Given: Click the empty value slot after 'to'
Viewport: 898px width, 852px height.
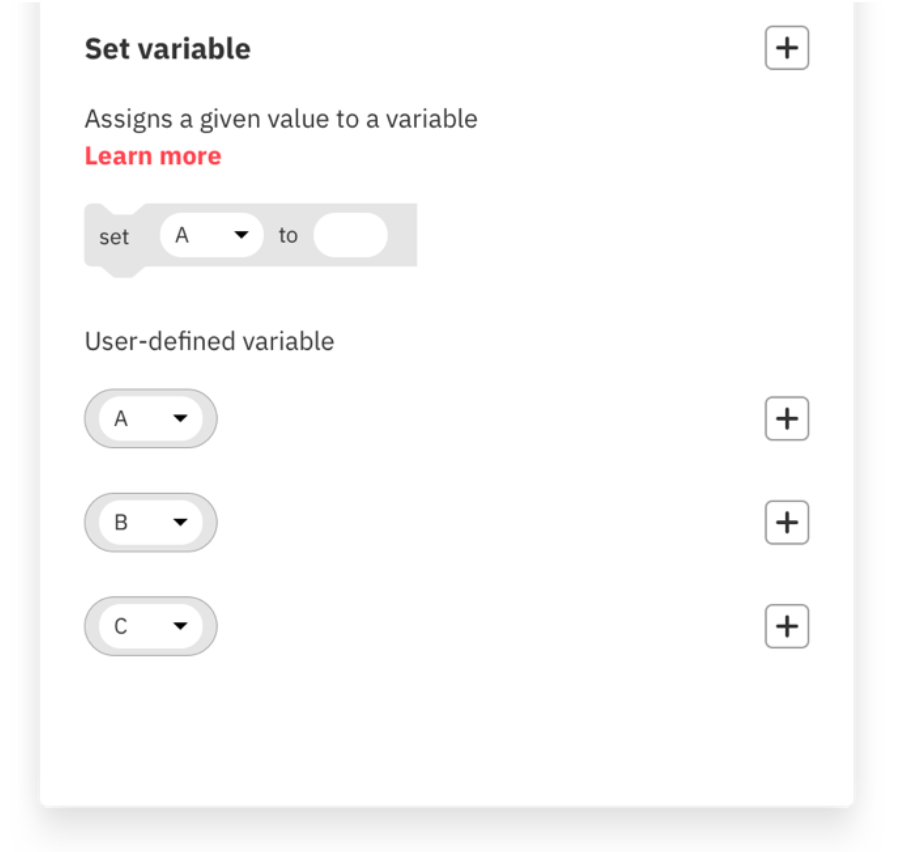Looking at the screenshot, I should point(350,236).
